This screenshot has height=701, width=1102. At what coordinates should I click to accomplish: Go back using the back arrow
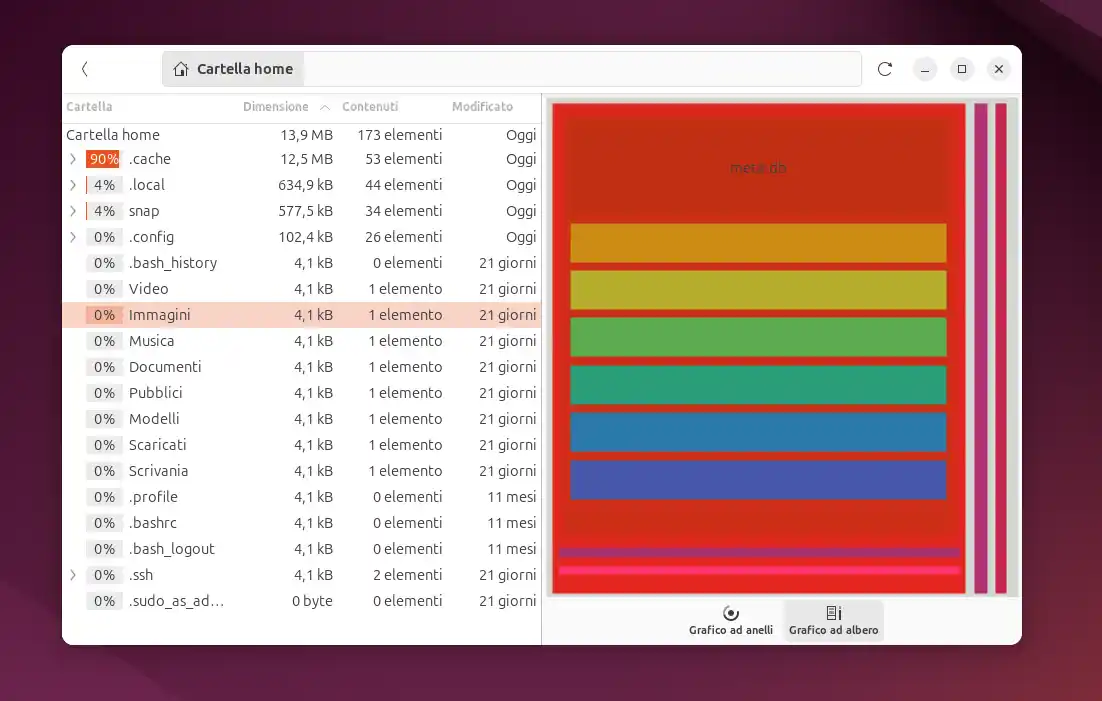(x=85, y=69)
